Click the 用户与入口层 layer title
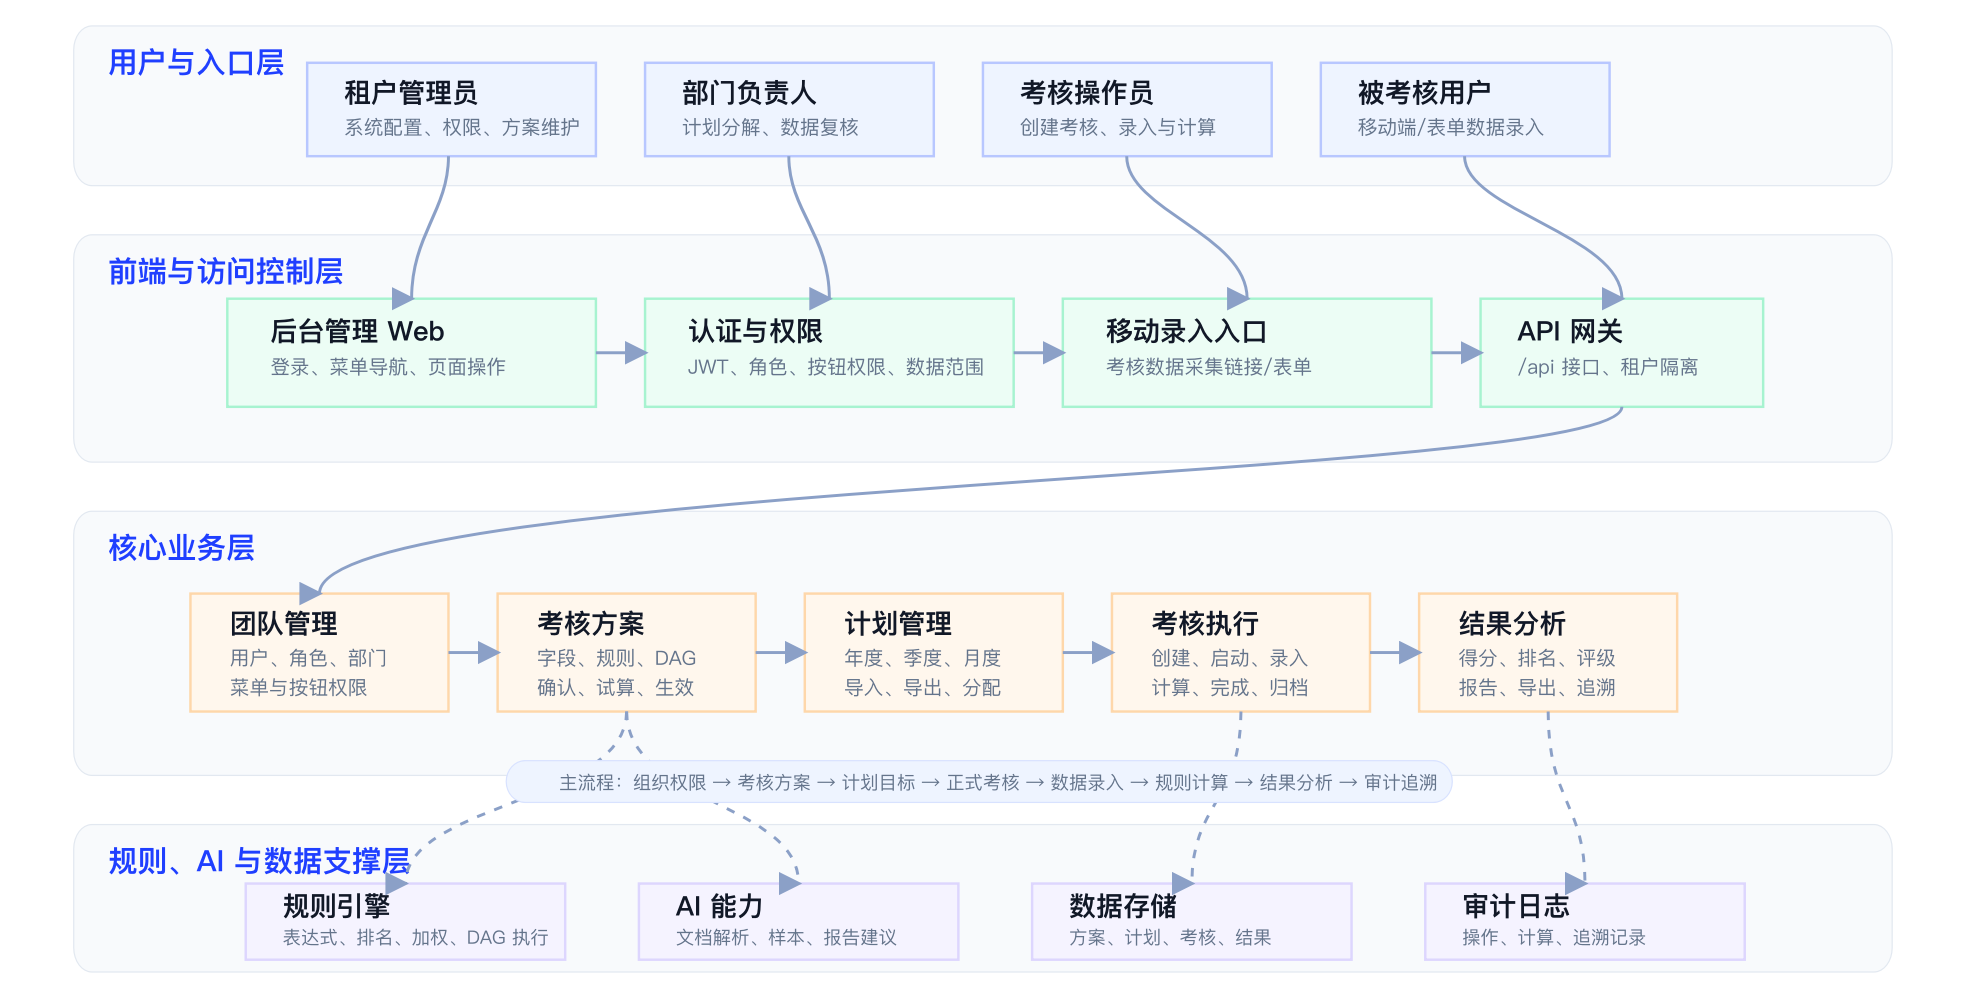 pyautogui.click(x=196, y=63)
